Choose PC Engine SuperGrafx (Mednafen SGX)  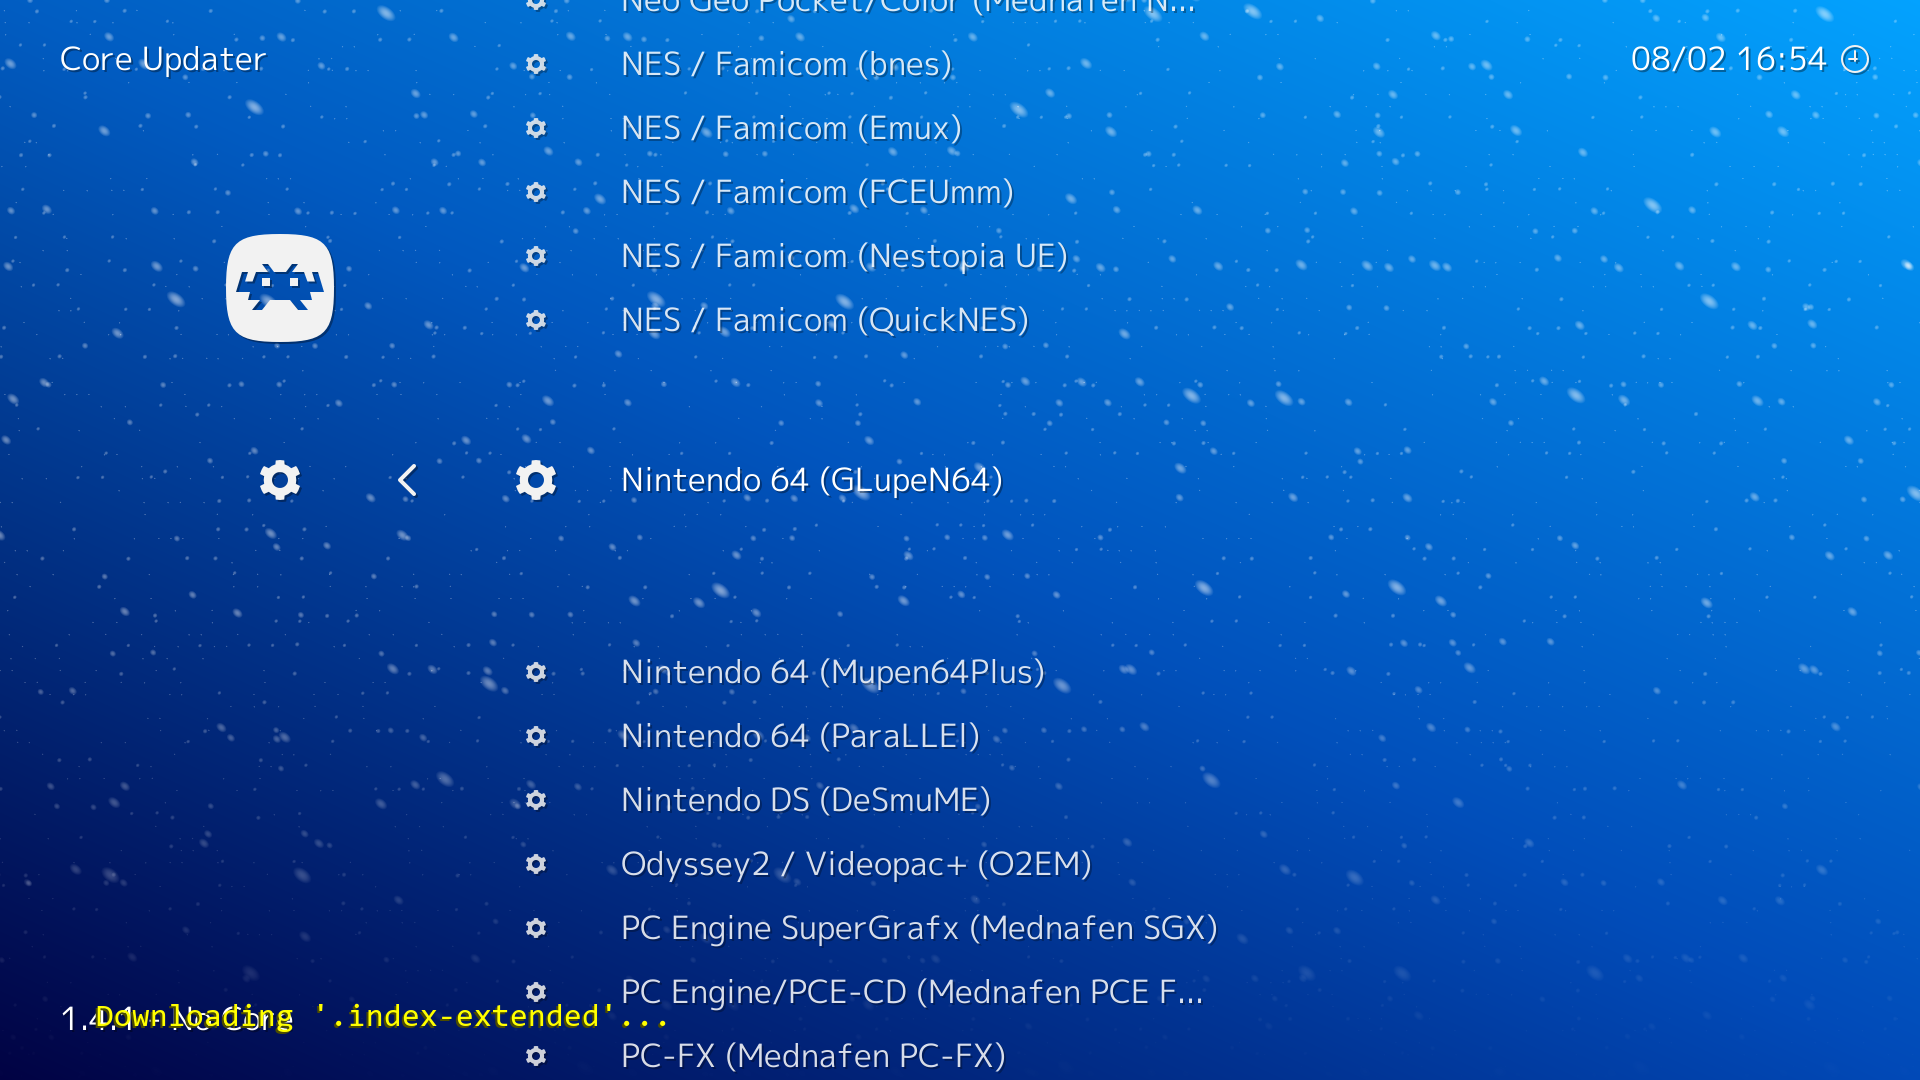pos(919,928)
